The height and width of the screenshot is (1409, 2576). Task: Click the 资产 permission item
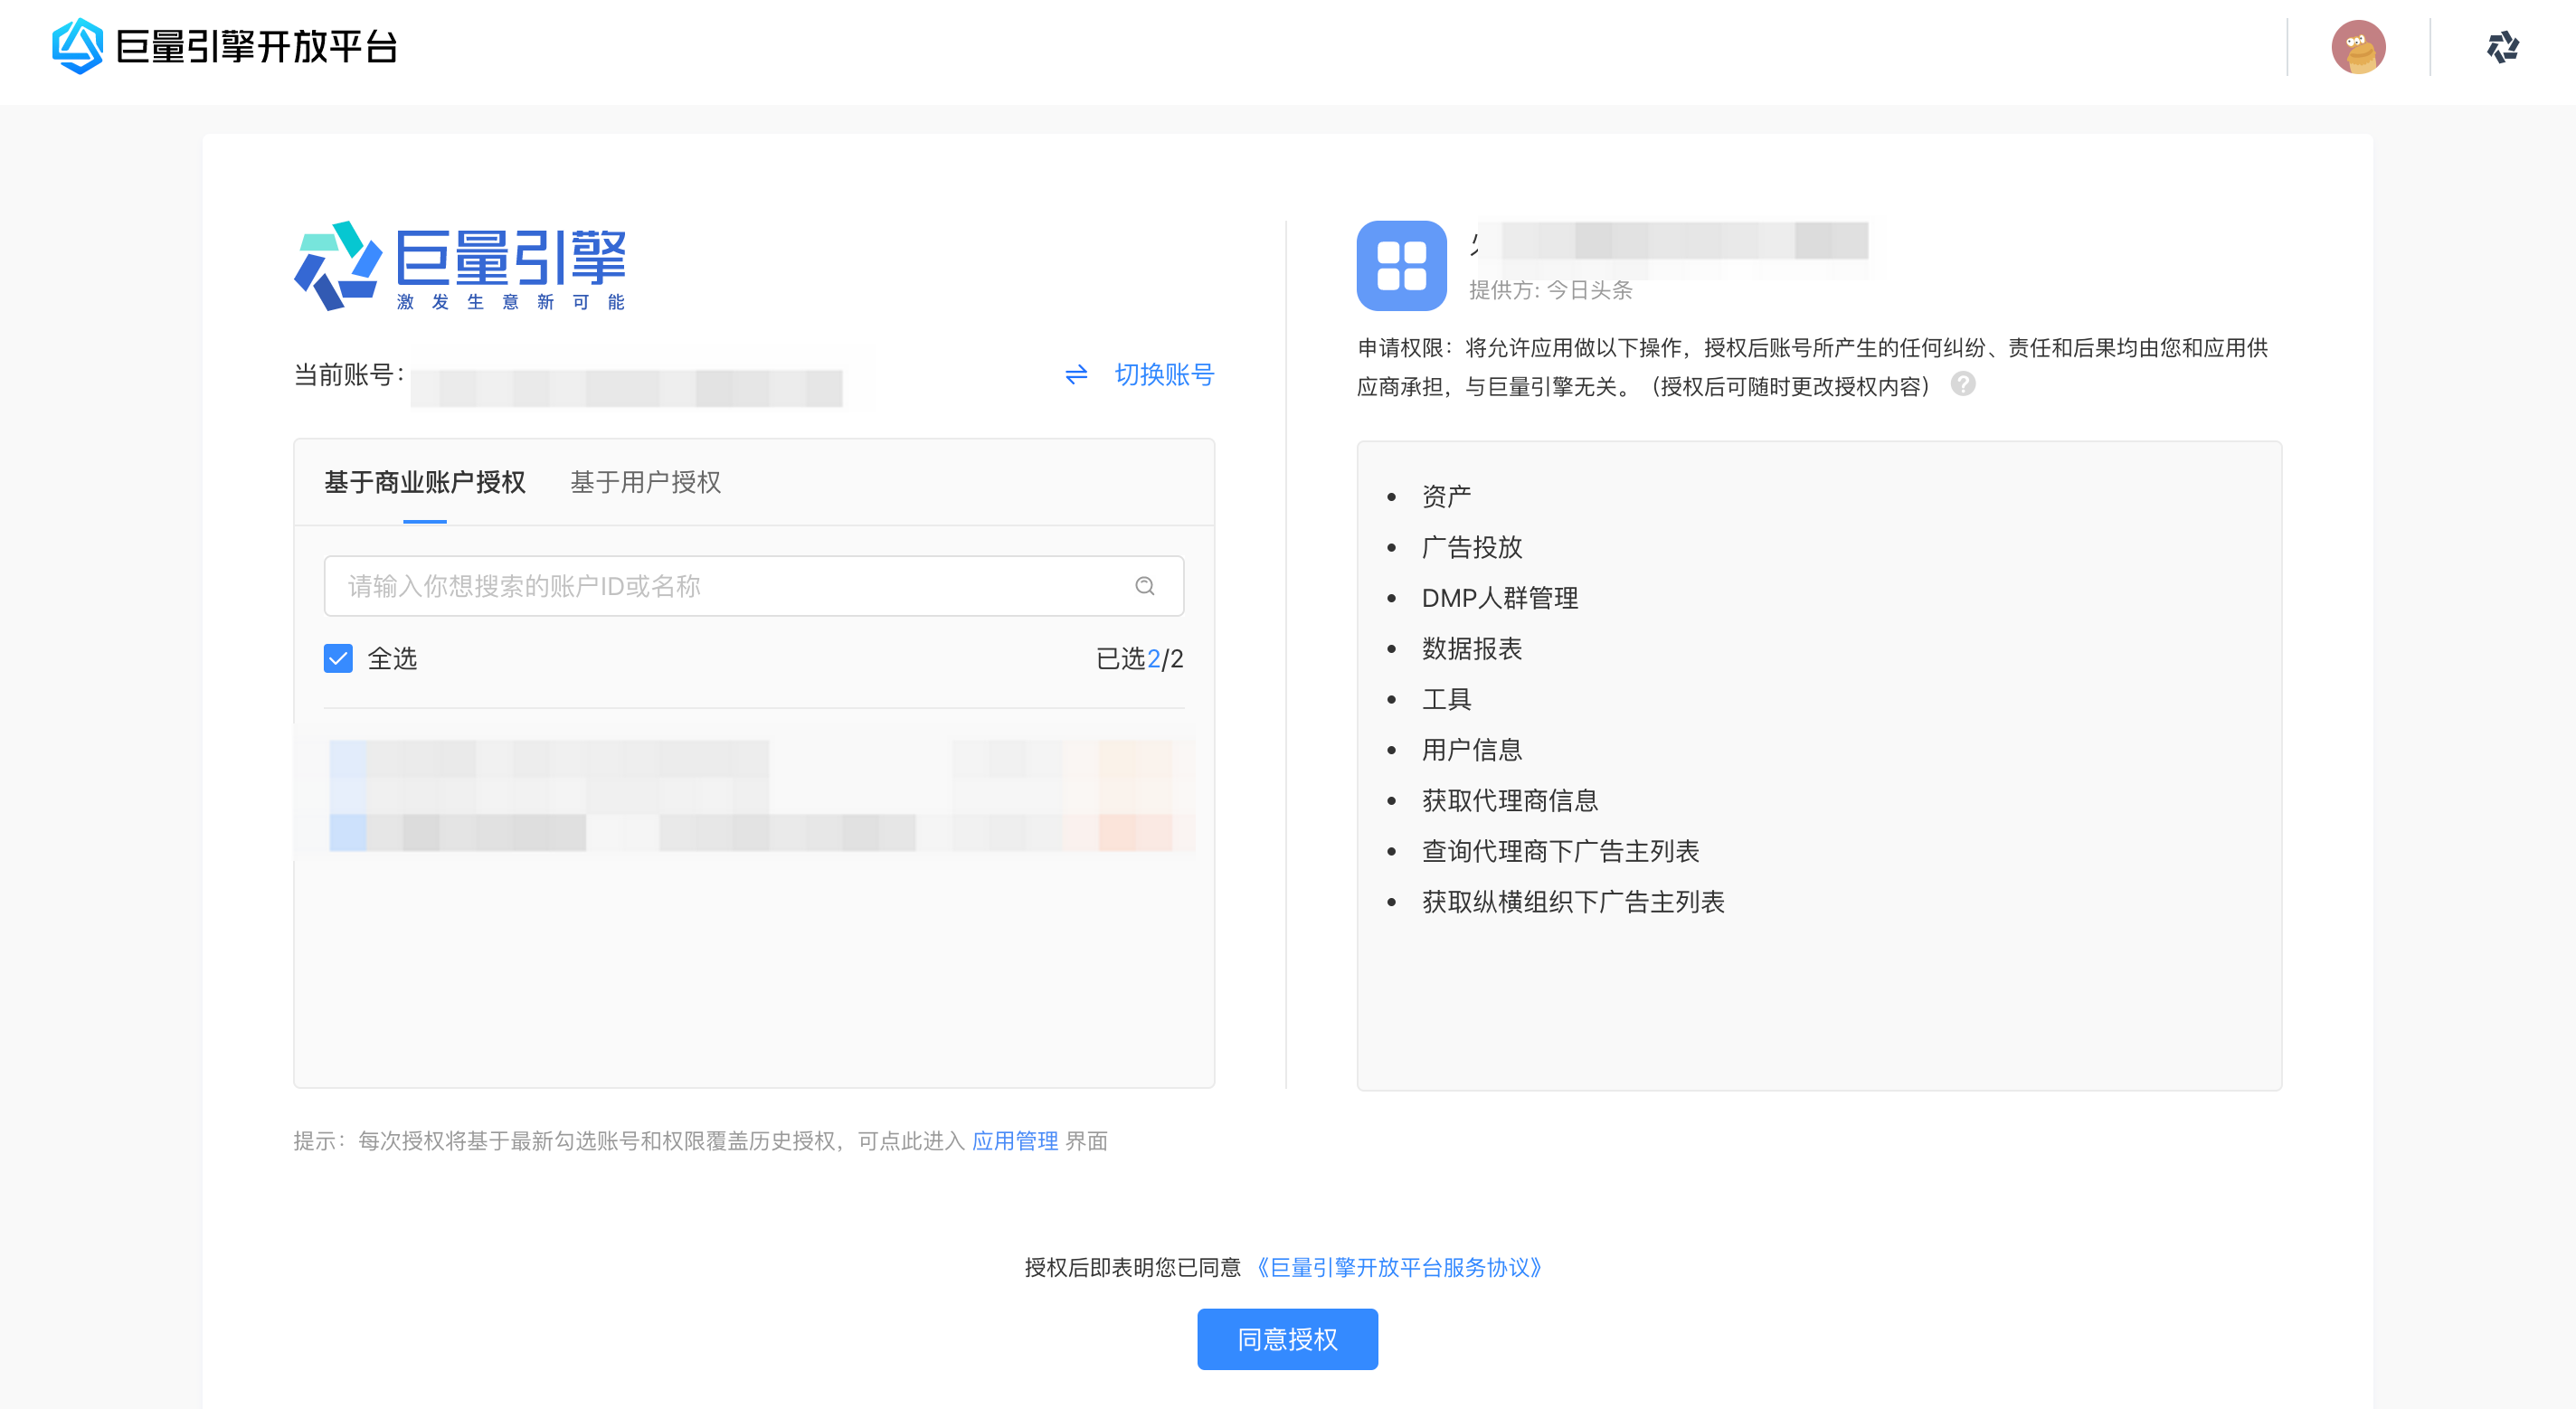pyautogui.click(x=1446, y=497)
